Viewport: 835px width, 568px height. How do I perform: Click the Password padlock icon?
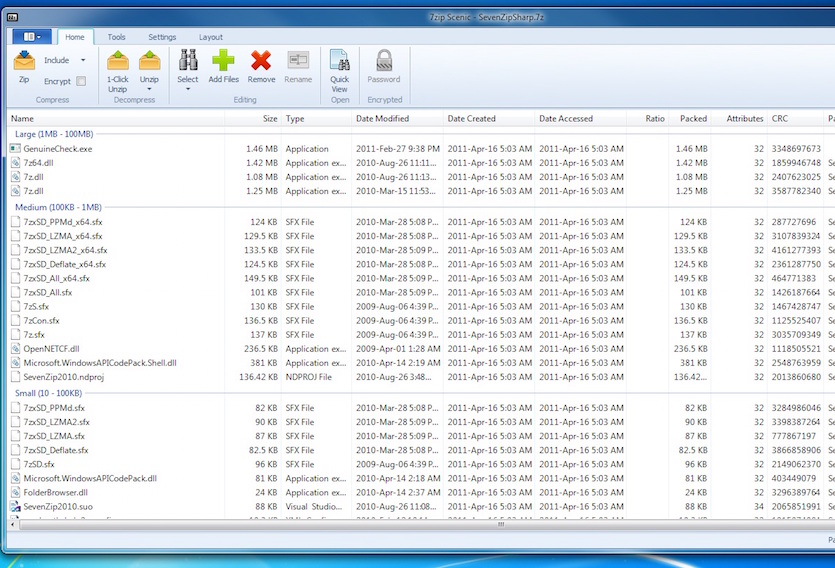point(384,61)
